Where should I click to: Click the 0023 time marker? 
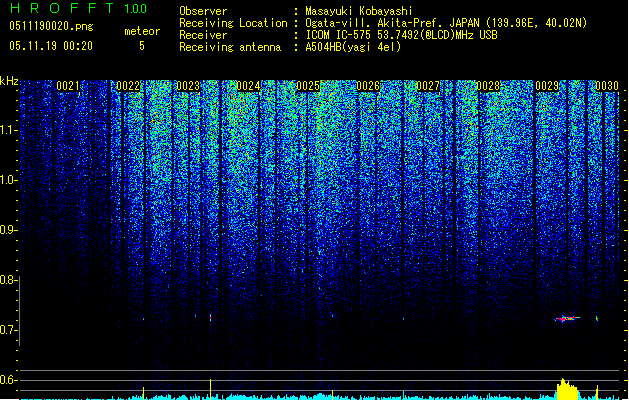coord(188,86)
